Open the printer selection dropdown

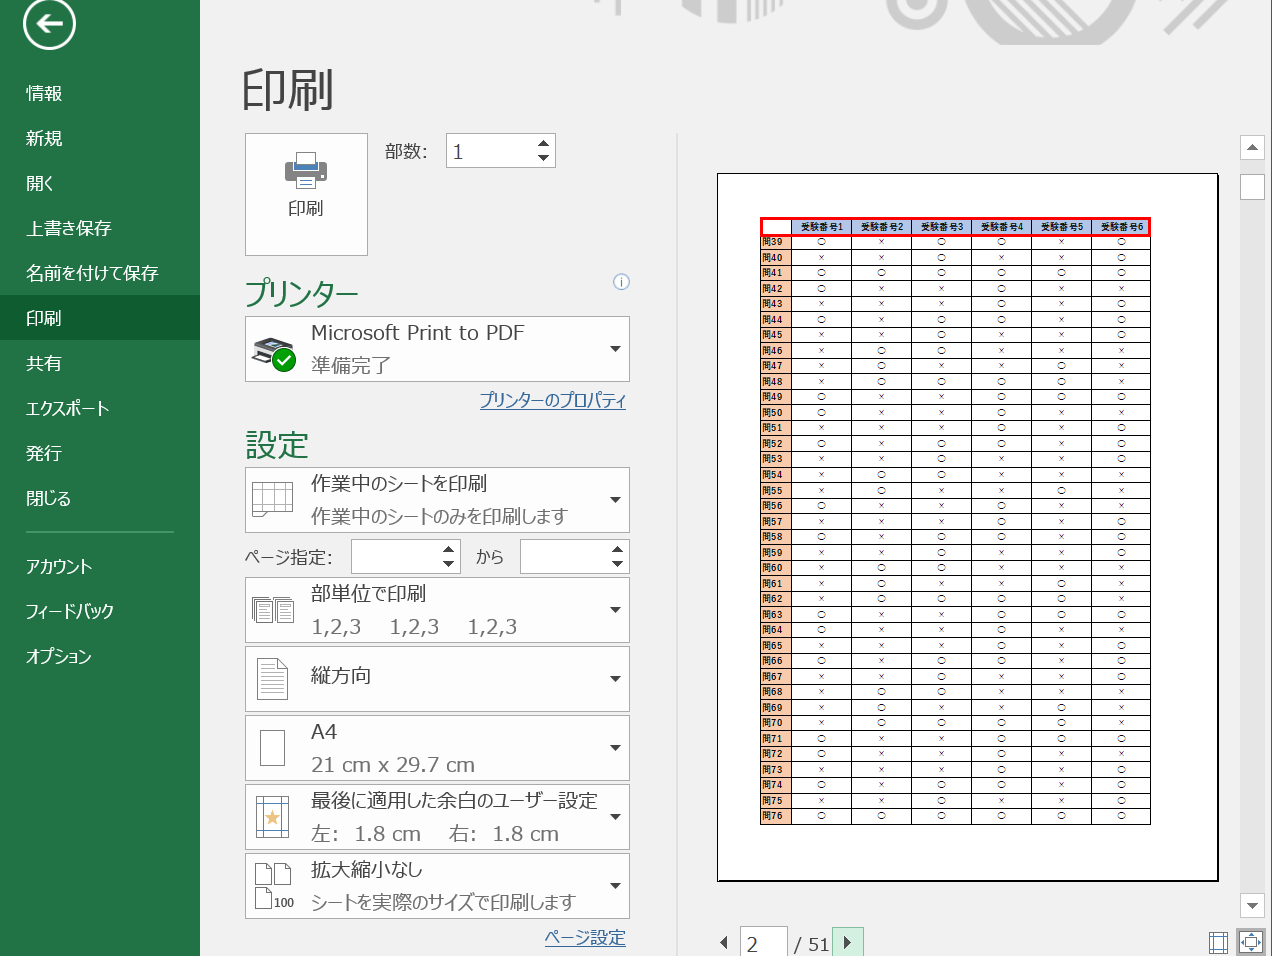tap(616, 348)
